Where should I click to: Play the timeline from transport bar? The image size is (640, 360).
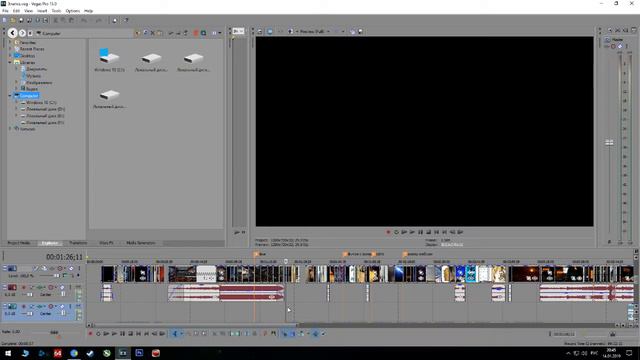[x=114, y=333]
